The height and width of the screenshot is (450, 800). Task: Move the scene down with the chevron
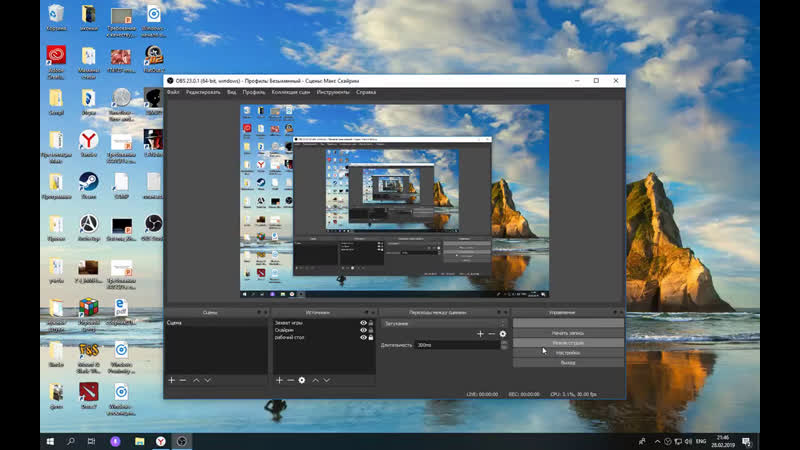207,380
